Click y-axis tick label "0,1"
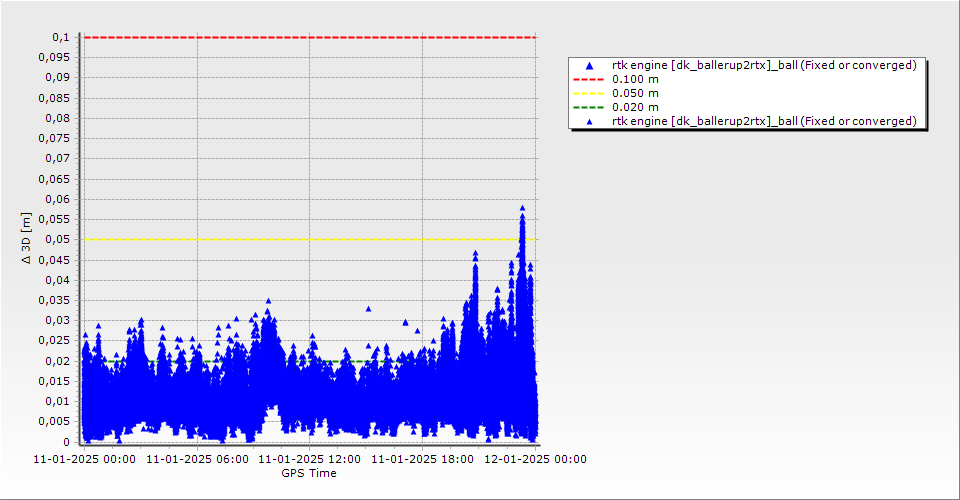The height and width of the screenshot is (500, 960). 61,37
